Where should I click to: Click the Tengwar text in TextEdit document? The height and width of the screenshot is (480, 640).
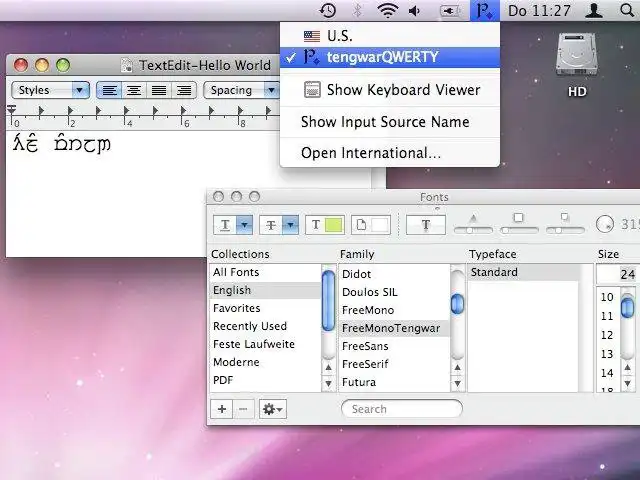[x=62, y=144]
